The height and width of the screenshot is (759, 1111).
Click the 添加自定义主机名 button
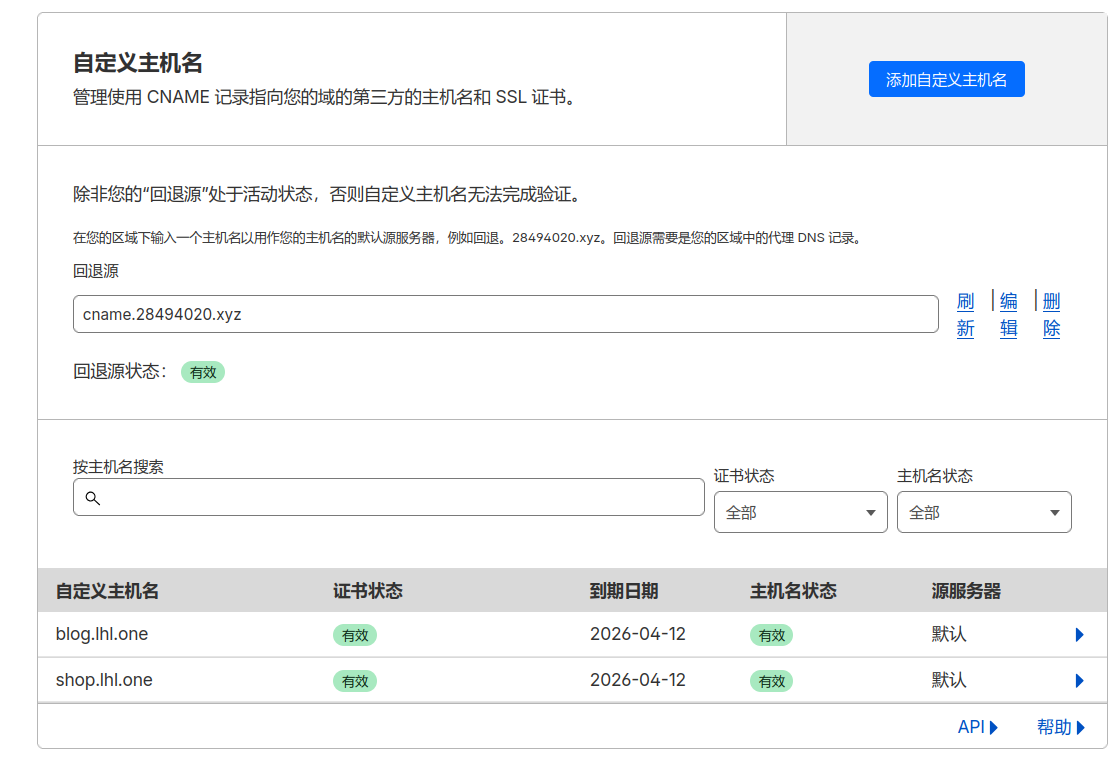[x=946, y=80]
